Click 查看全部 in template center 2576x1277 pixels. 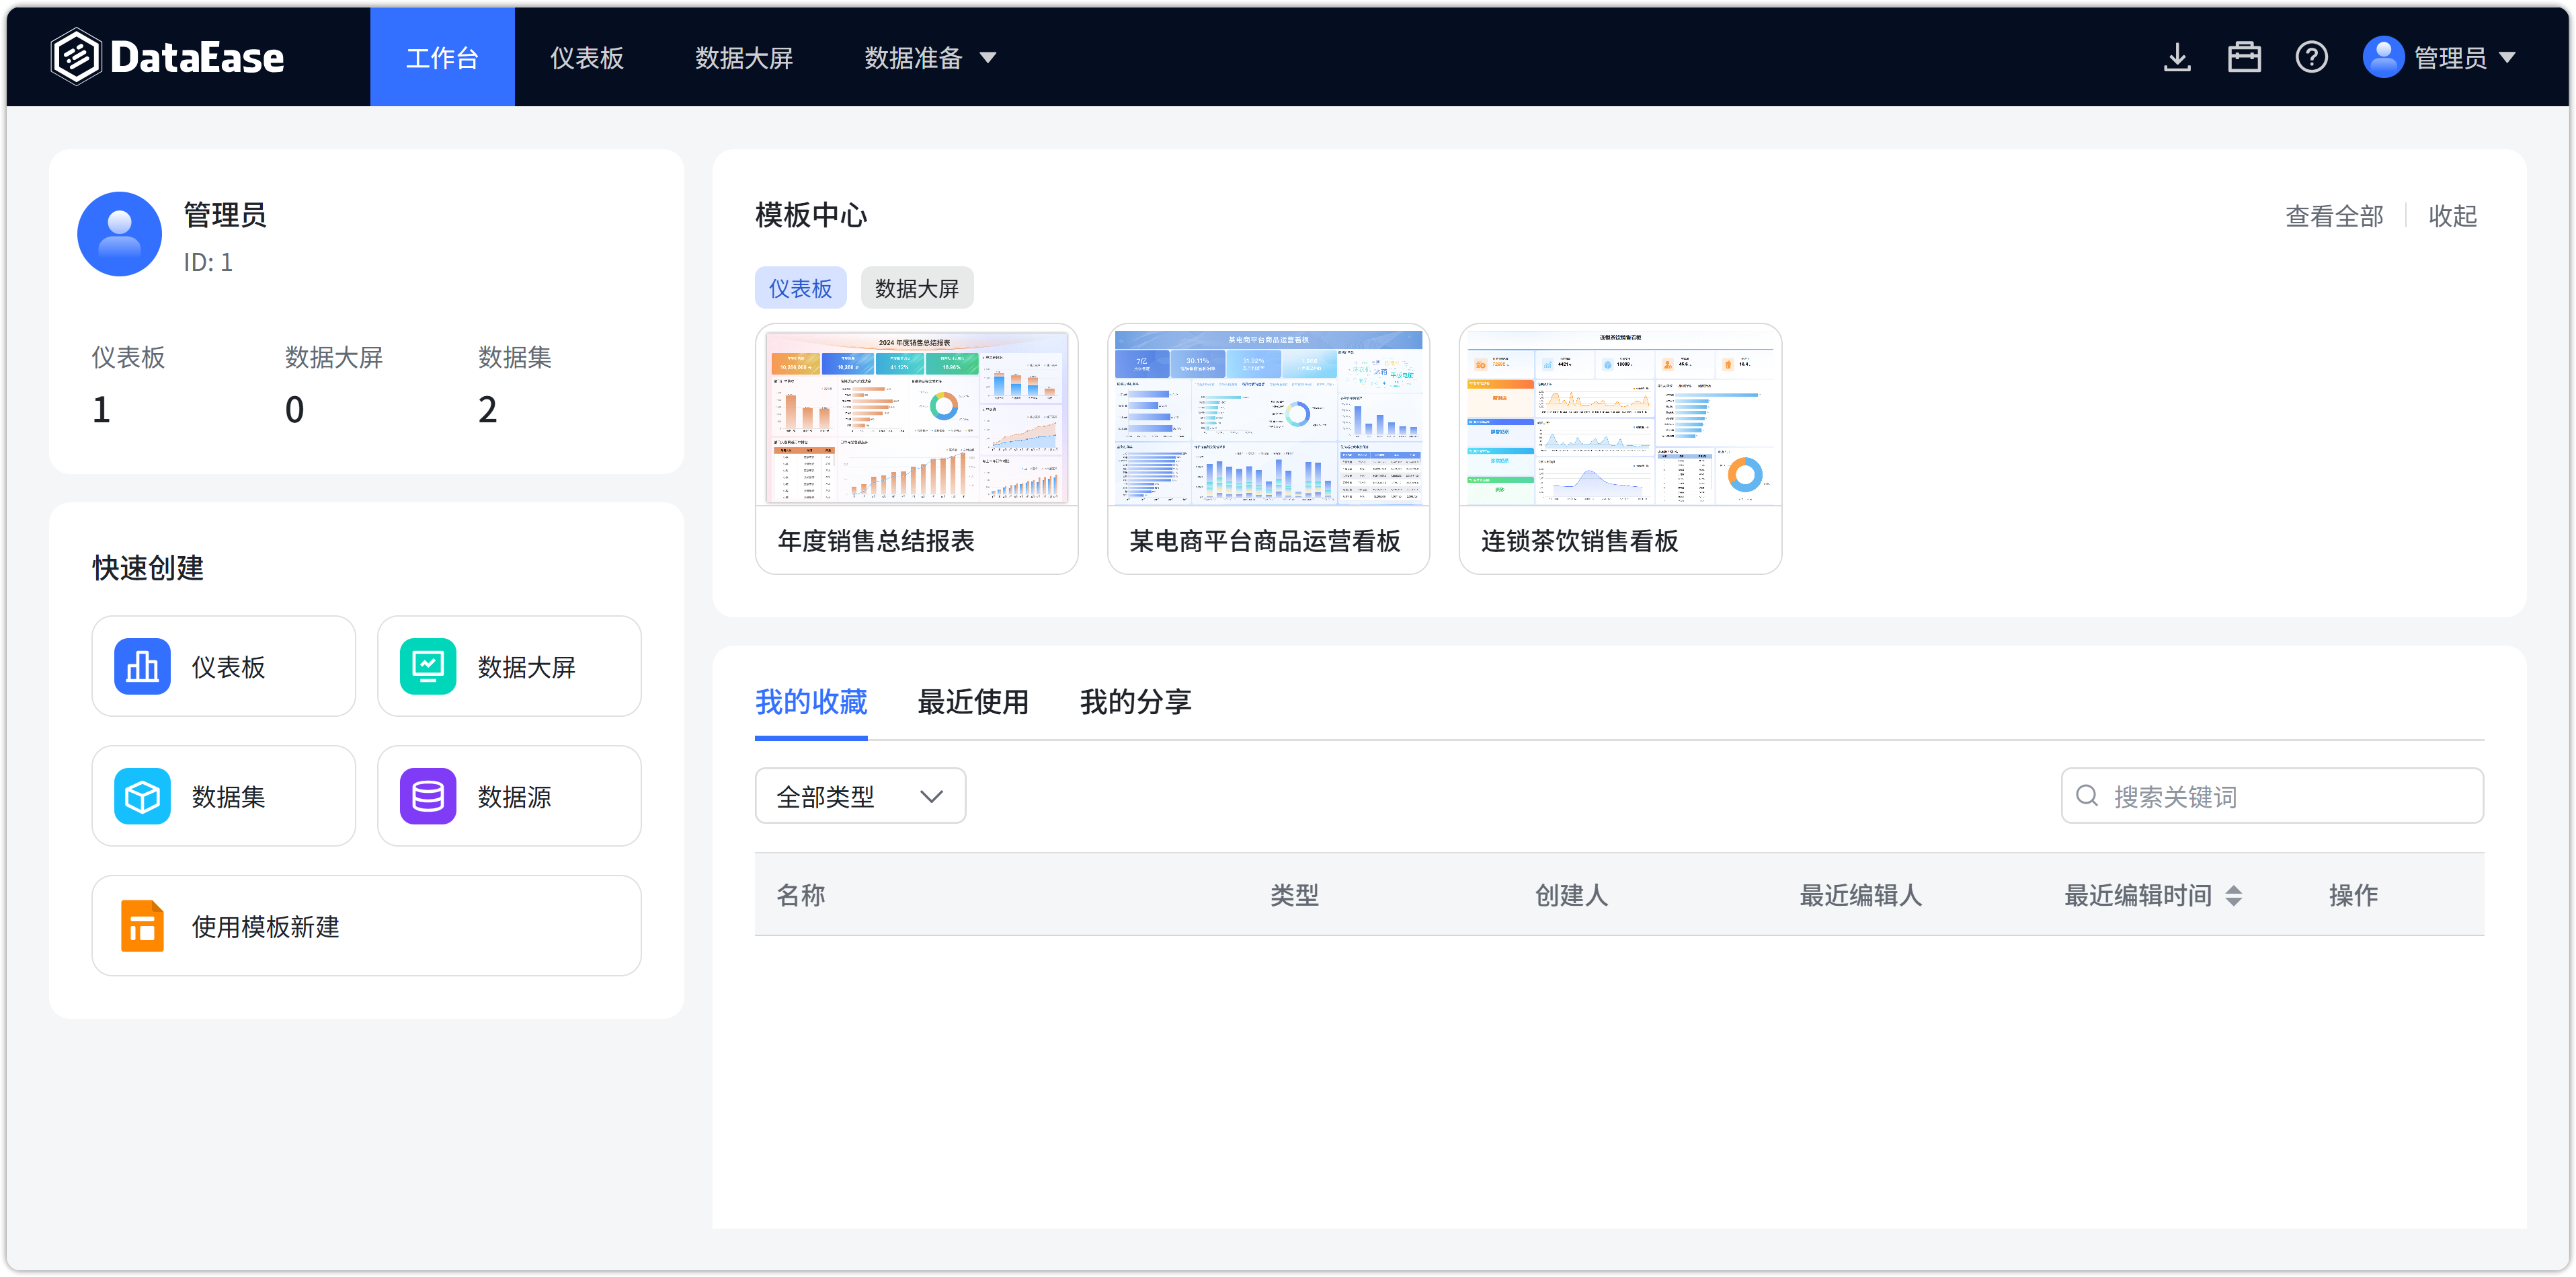pyautogui.click(x=2334, y=216)
